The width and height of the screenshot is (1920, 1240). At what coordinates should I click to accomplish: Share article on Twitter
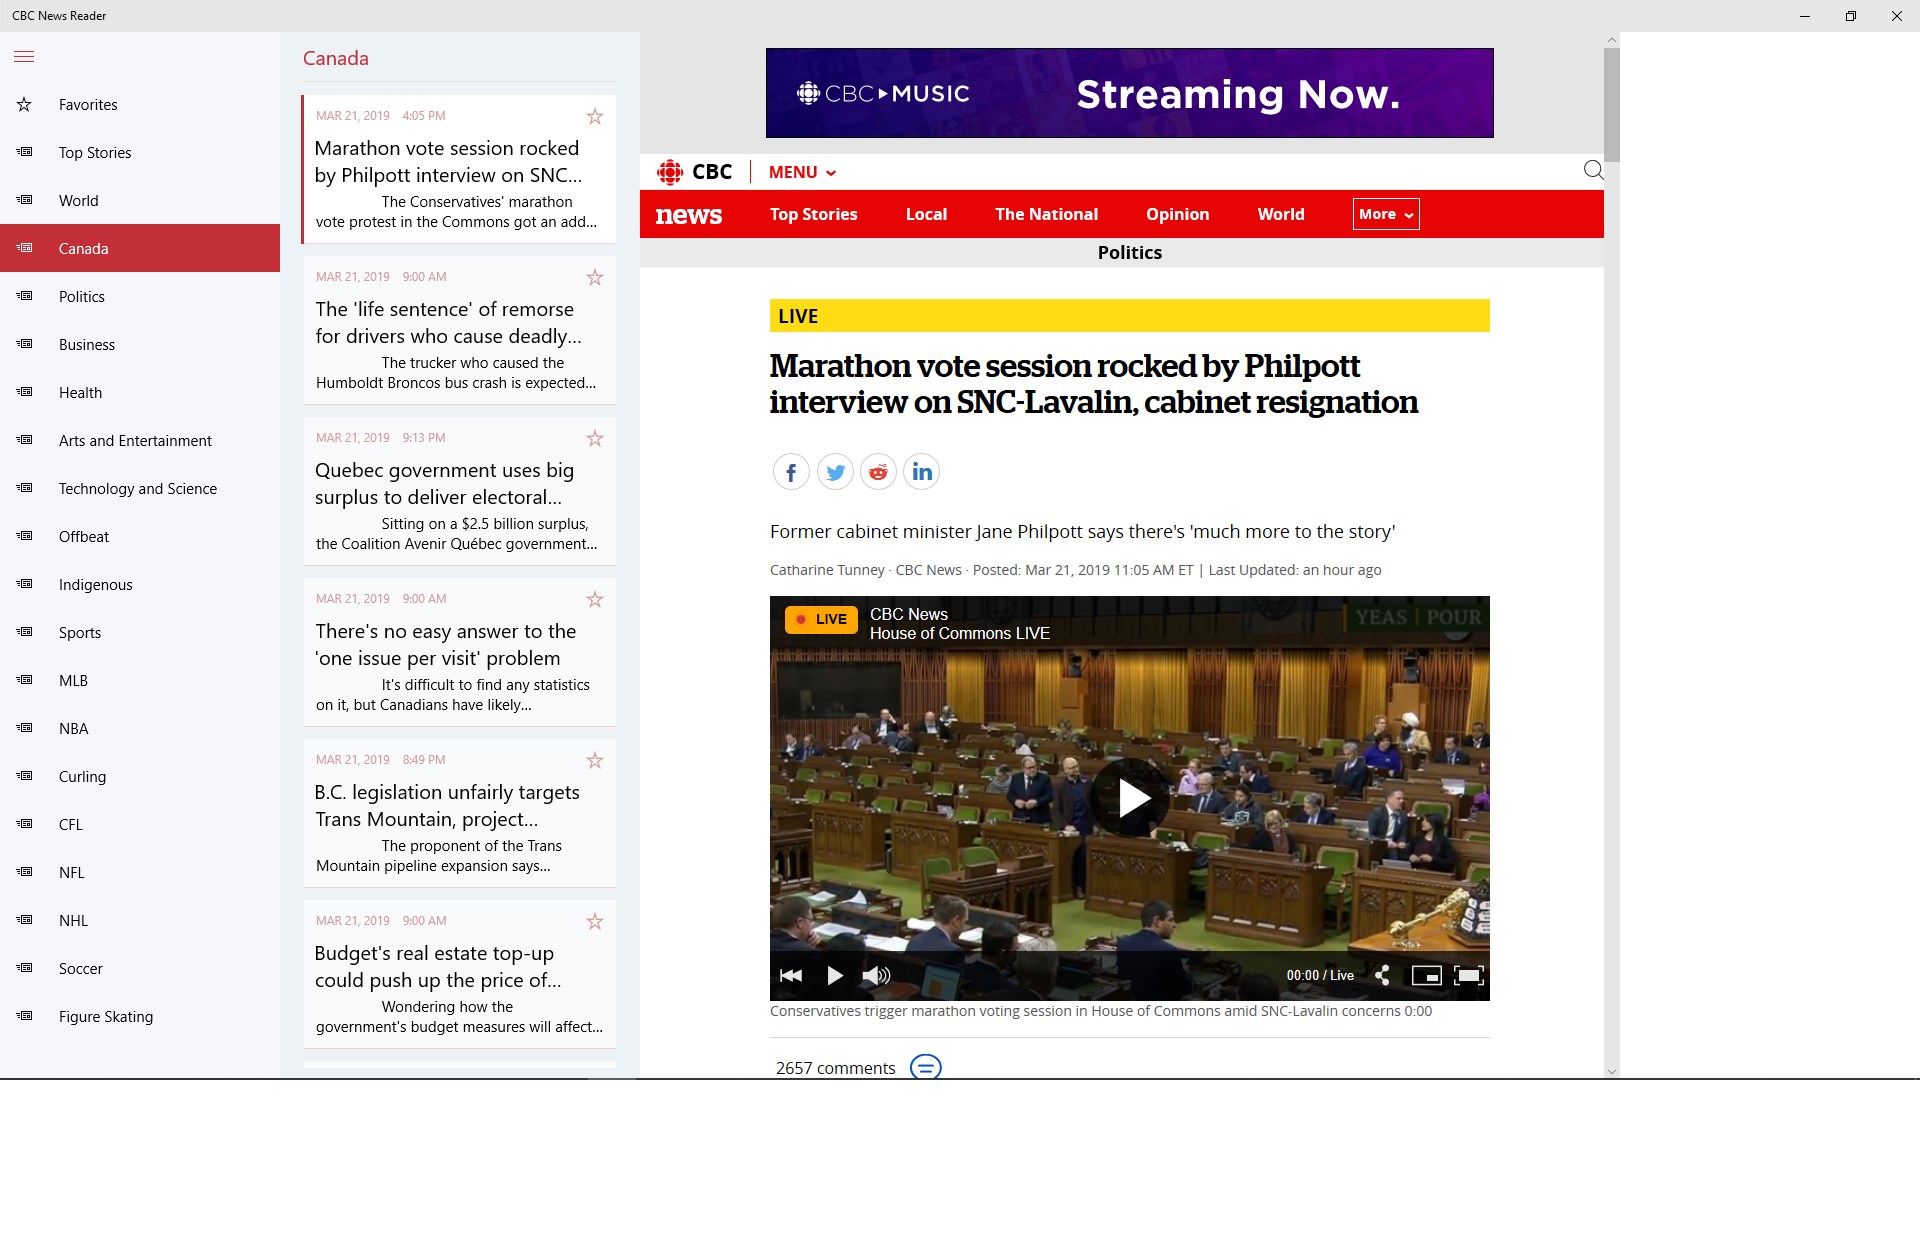(x=835, y=472)
